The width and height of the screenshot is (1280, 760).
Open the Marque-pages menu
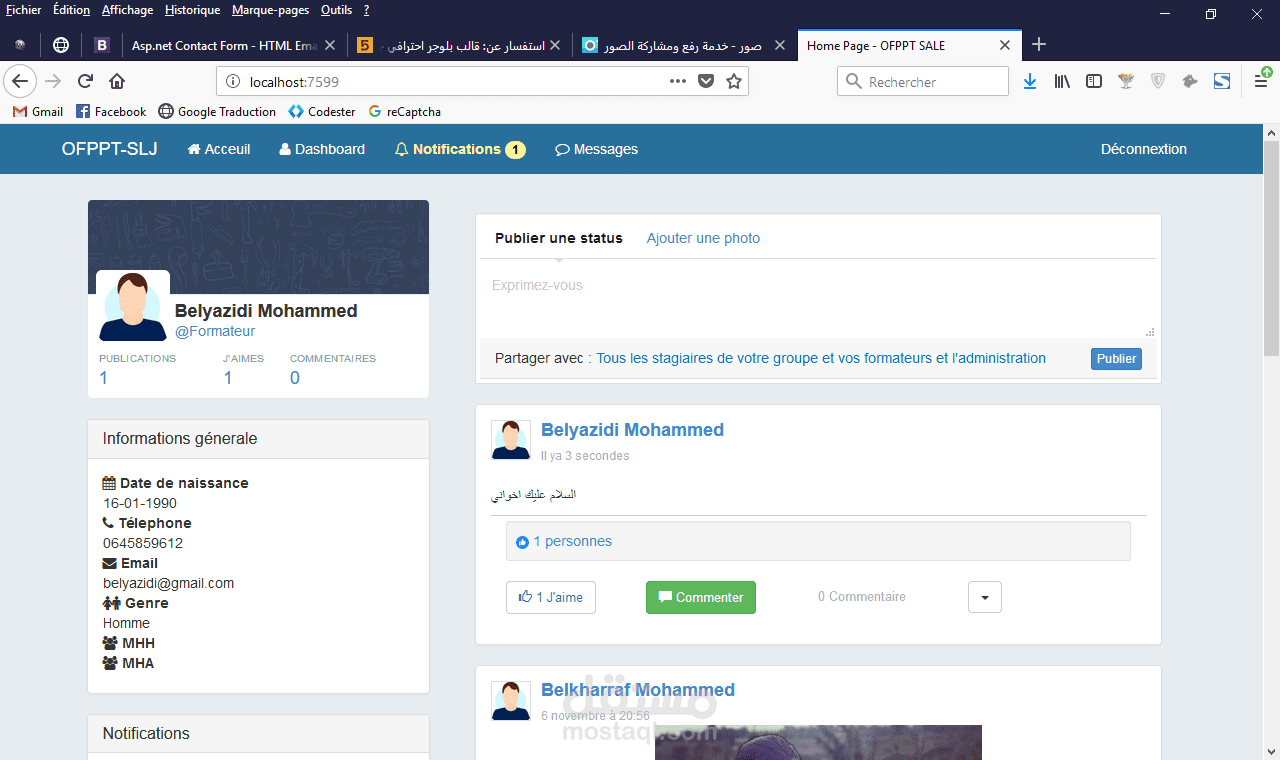[271, 10]
